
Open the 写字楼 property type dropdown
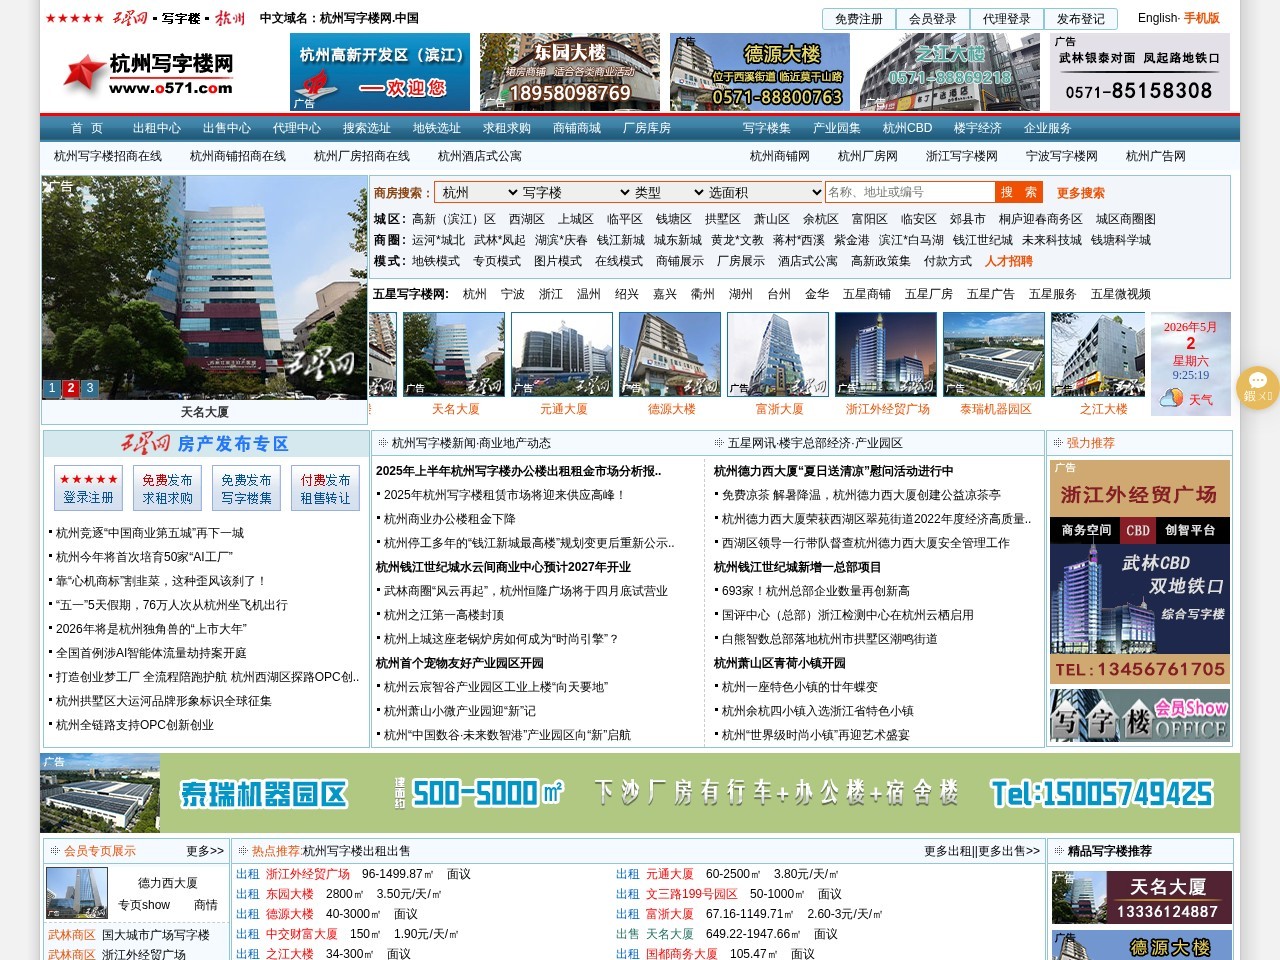(577, 192)
